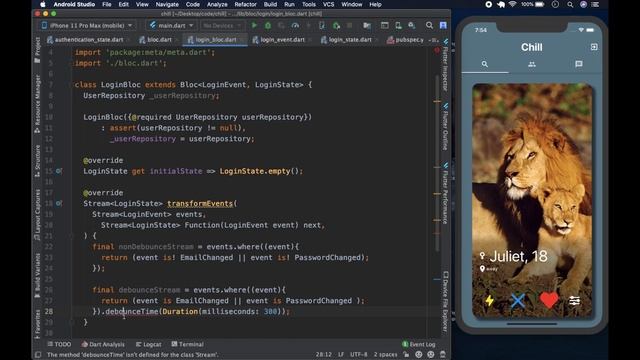Open the device file toolbar icon

click(367, 25)
